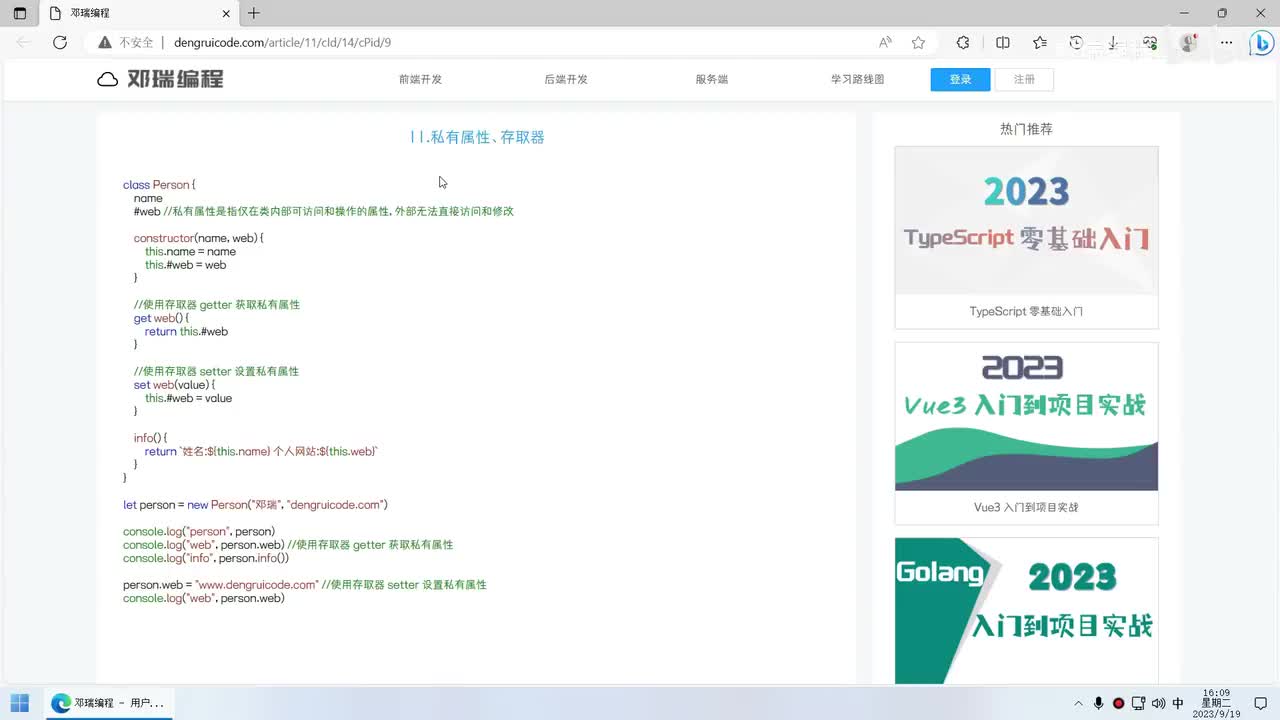
Task: Reload the page with refresh icon
Action: point(60,42)
